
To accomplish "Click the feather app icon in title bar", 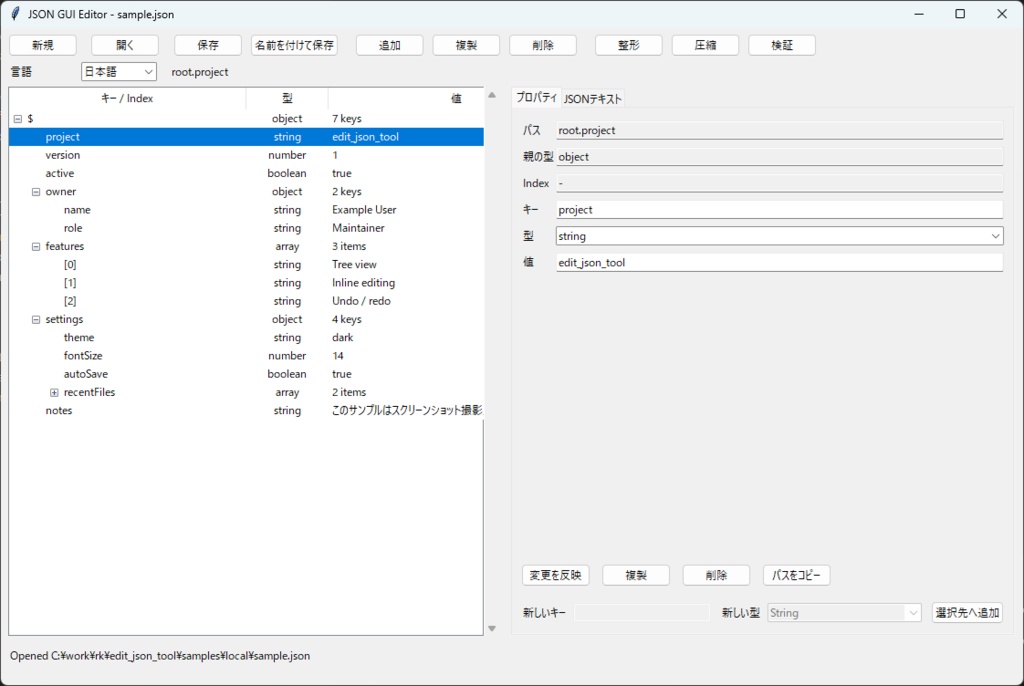I will click(x=15, y=14).
